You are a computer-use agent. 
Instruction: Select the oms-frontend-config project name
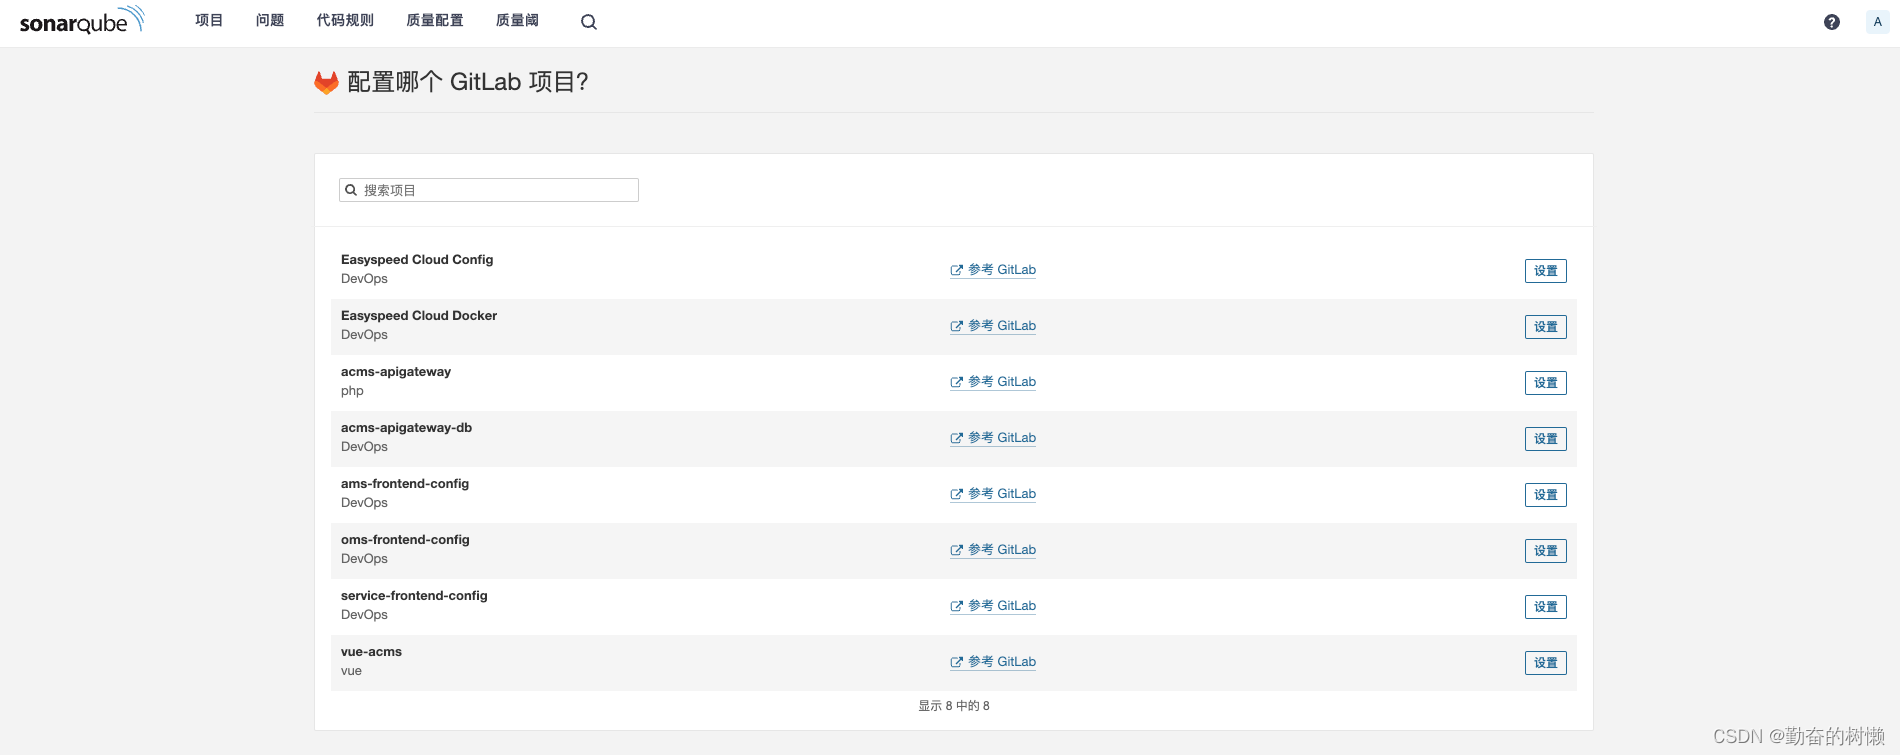coord(405,540)
